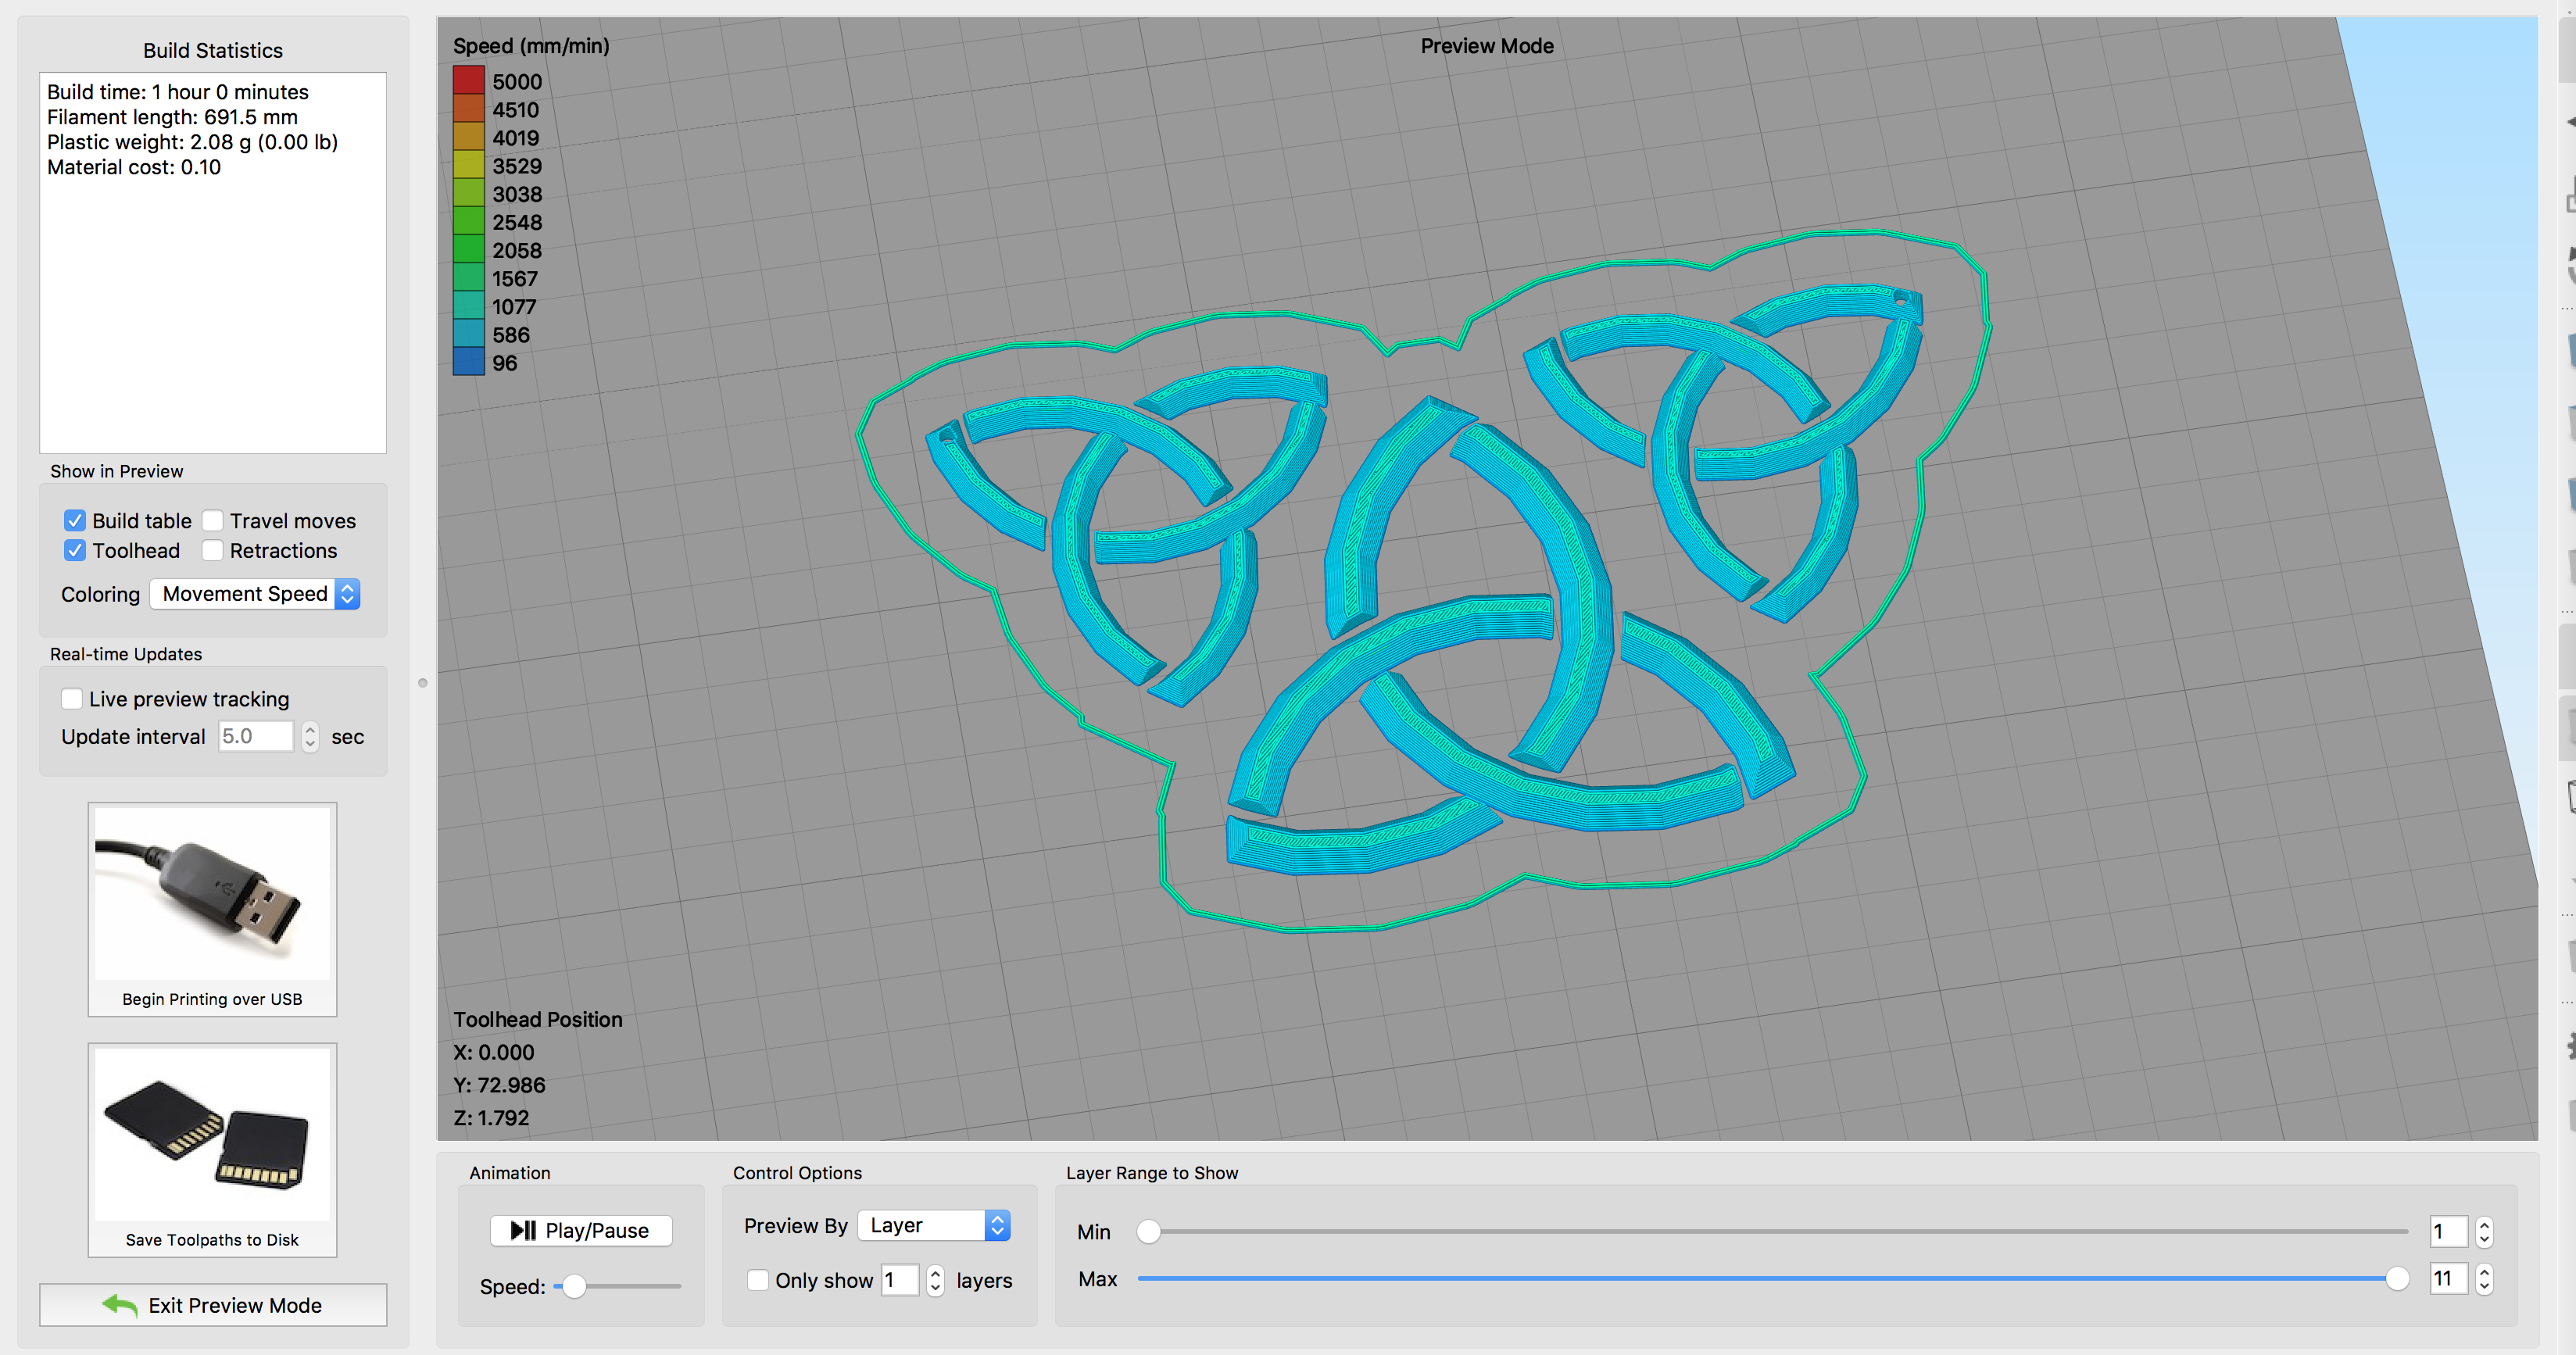Toggle Travel moves visibility checkbox
This screenshot has height=1355, width=2576.
(x=216, y=520)
